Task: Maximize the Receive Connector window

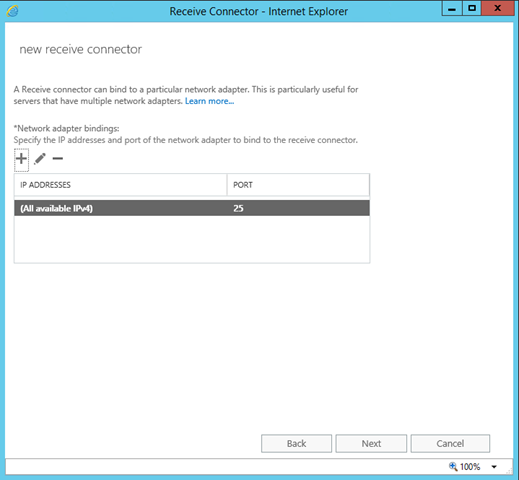Action: pyautogui.click(x=472, y=9)
